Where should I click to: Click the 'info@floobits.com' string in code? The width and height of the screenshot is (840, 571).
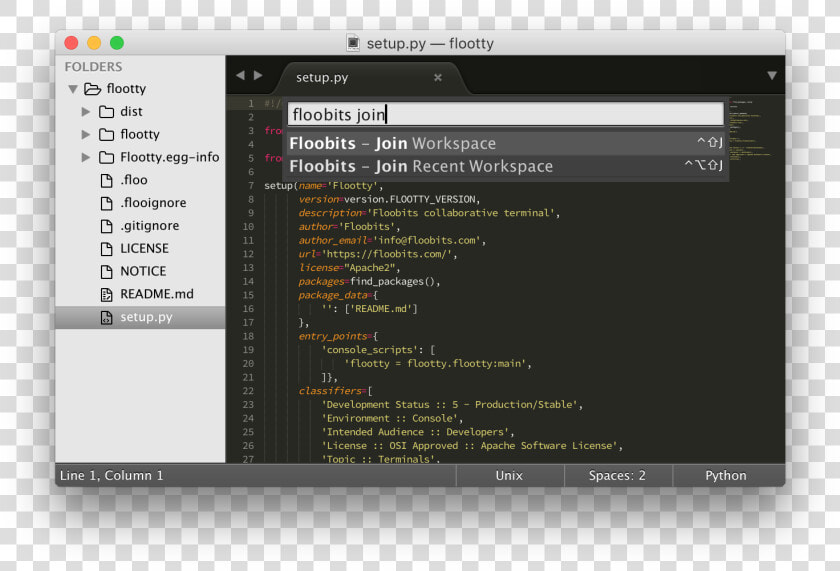click(x=426, y=241)
